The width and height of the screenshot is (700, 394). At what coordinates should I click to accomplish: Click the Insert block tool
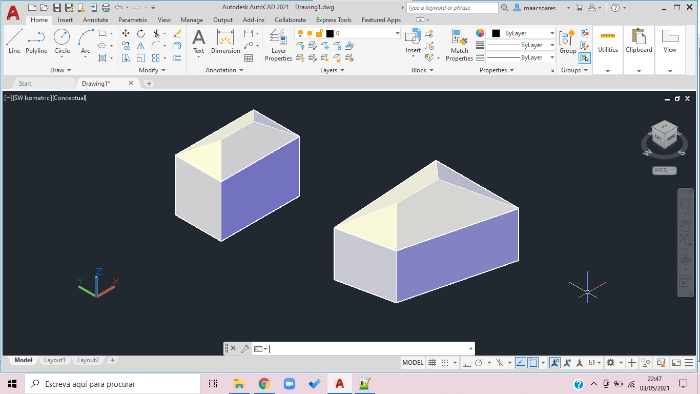pos(413,41)
